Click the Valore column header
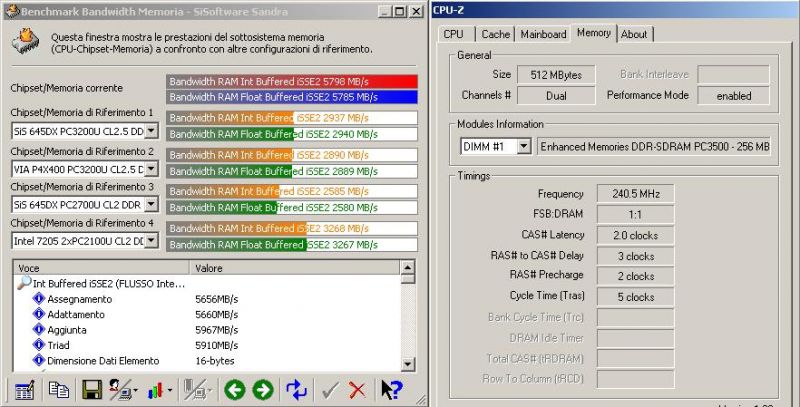Viewport: 800px width, 407px height. (x=295, y=268)
